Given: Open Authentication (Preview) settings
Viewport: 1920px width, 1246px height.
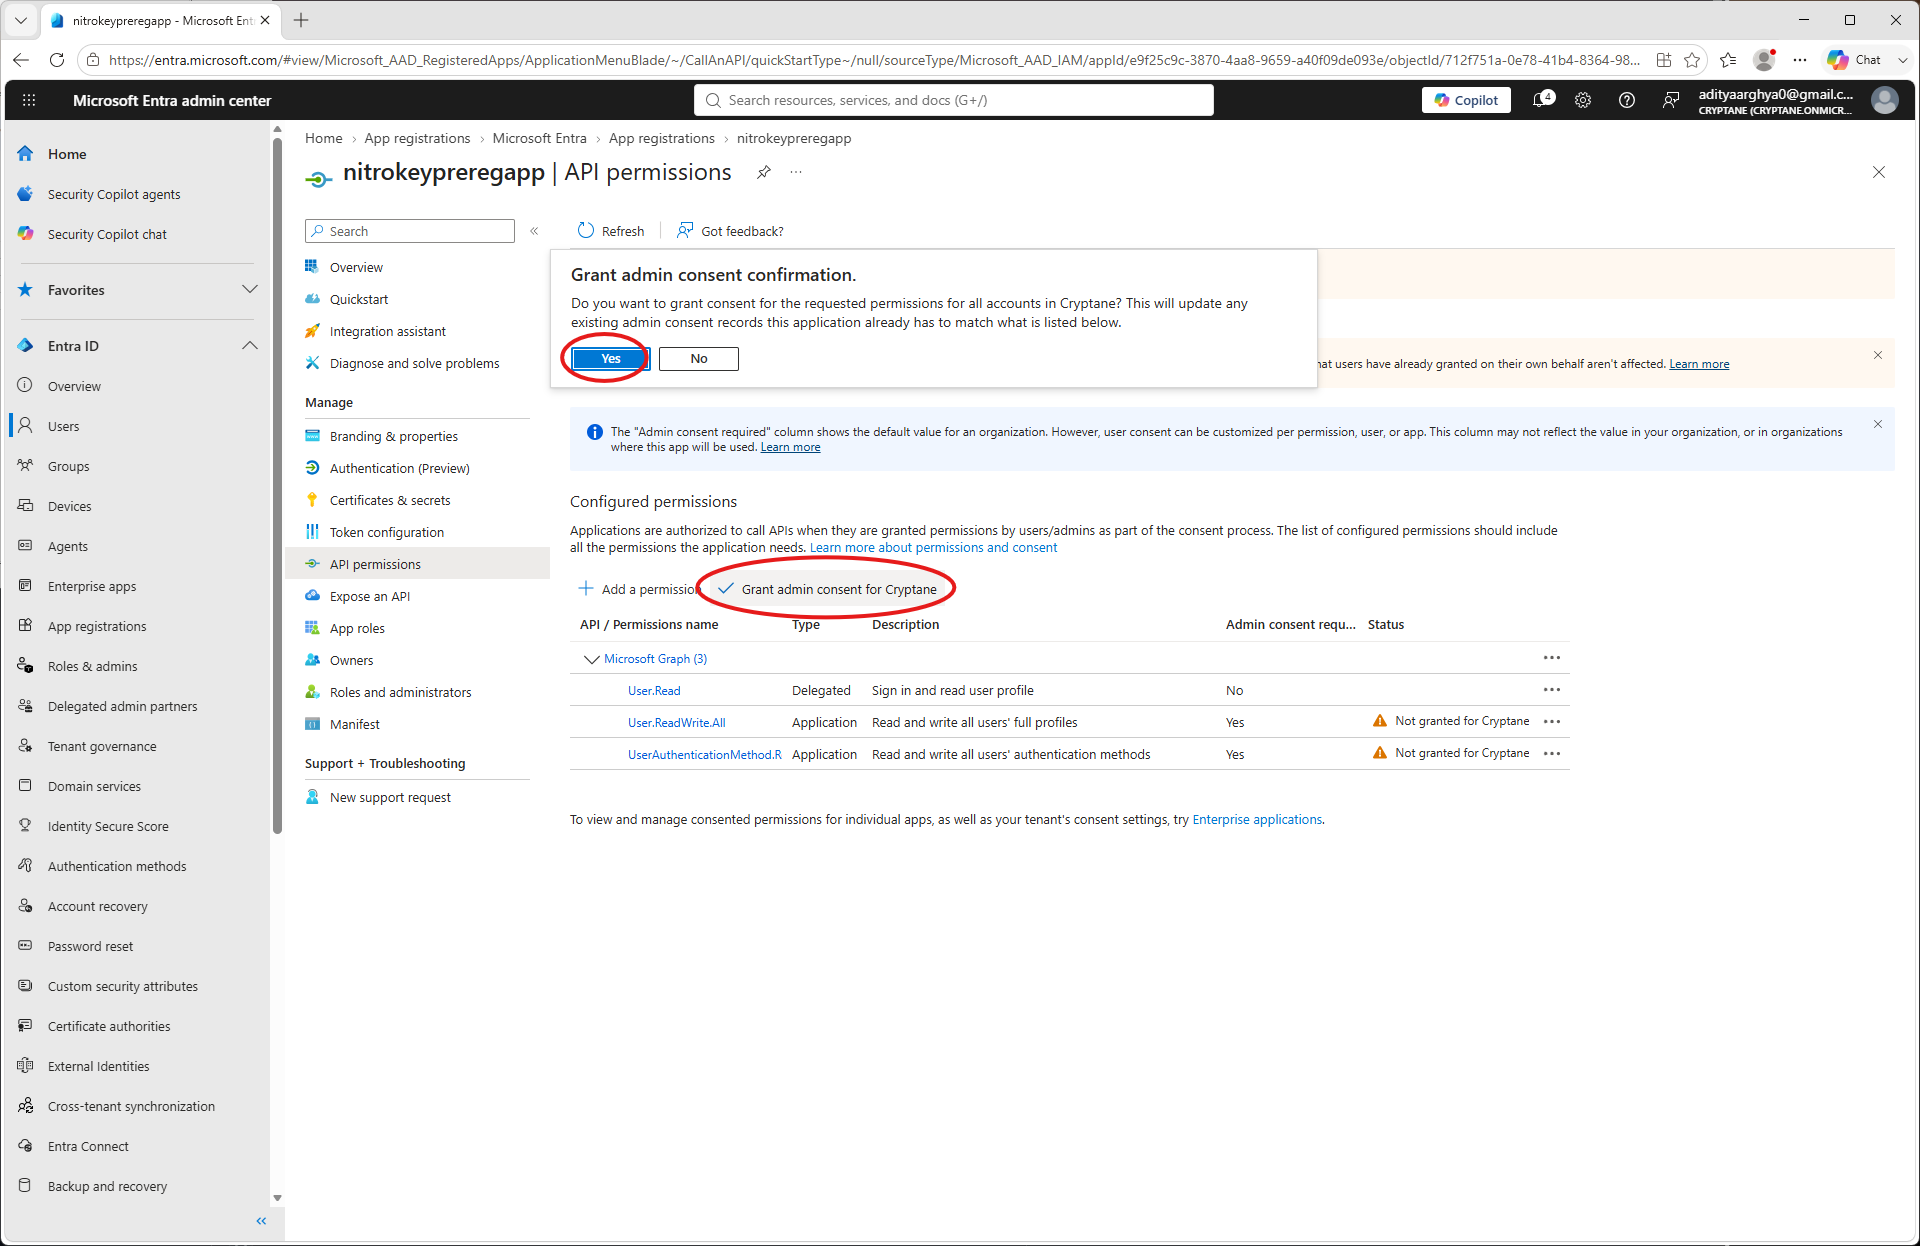Looking at the screenshot, I should (400, 469).
